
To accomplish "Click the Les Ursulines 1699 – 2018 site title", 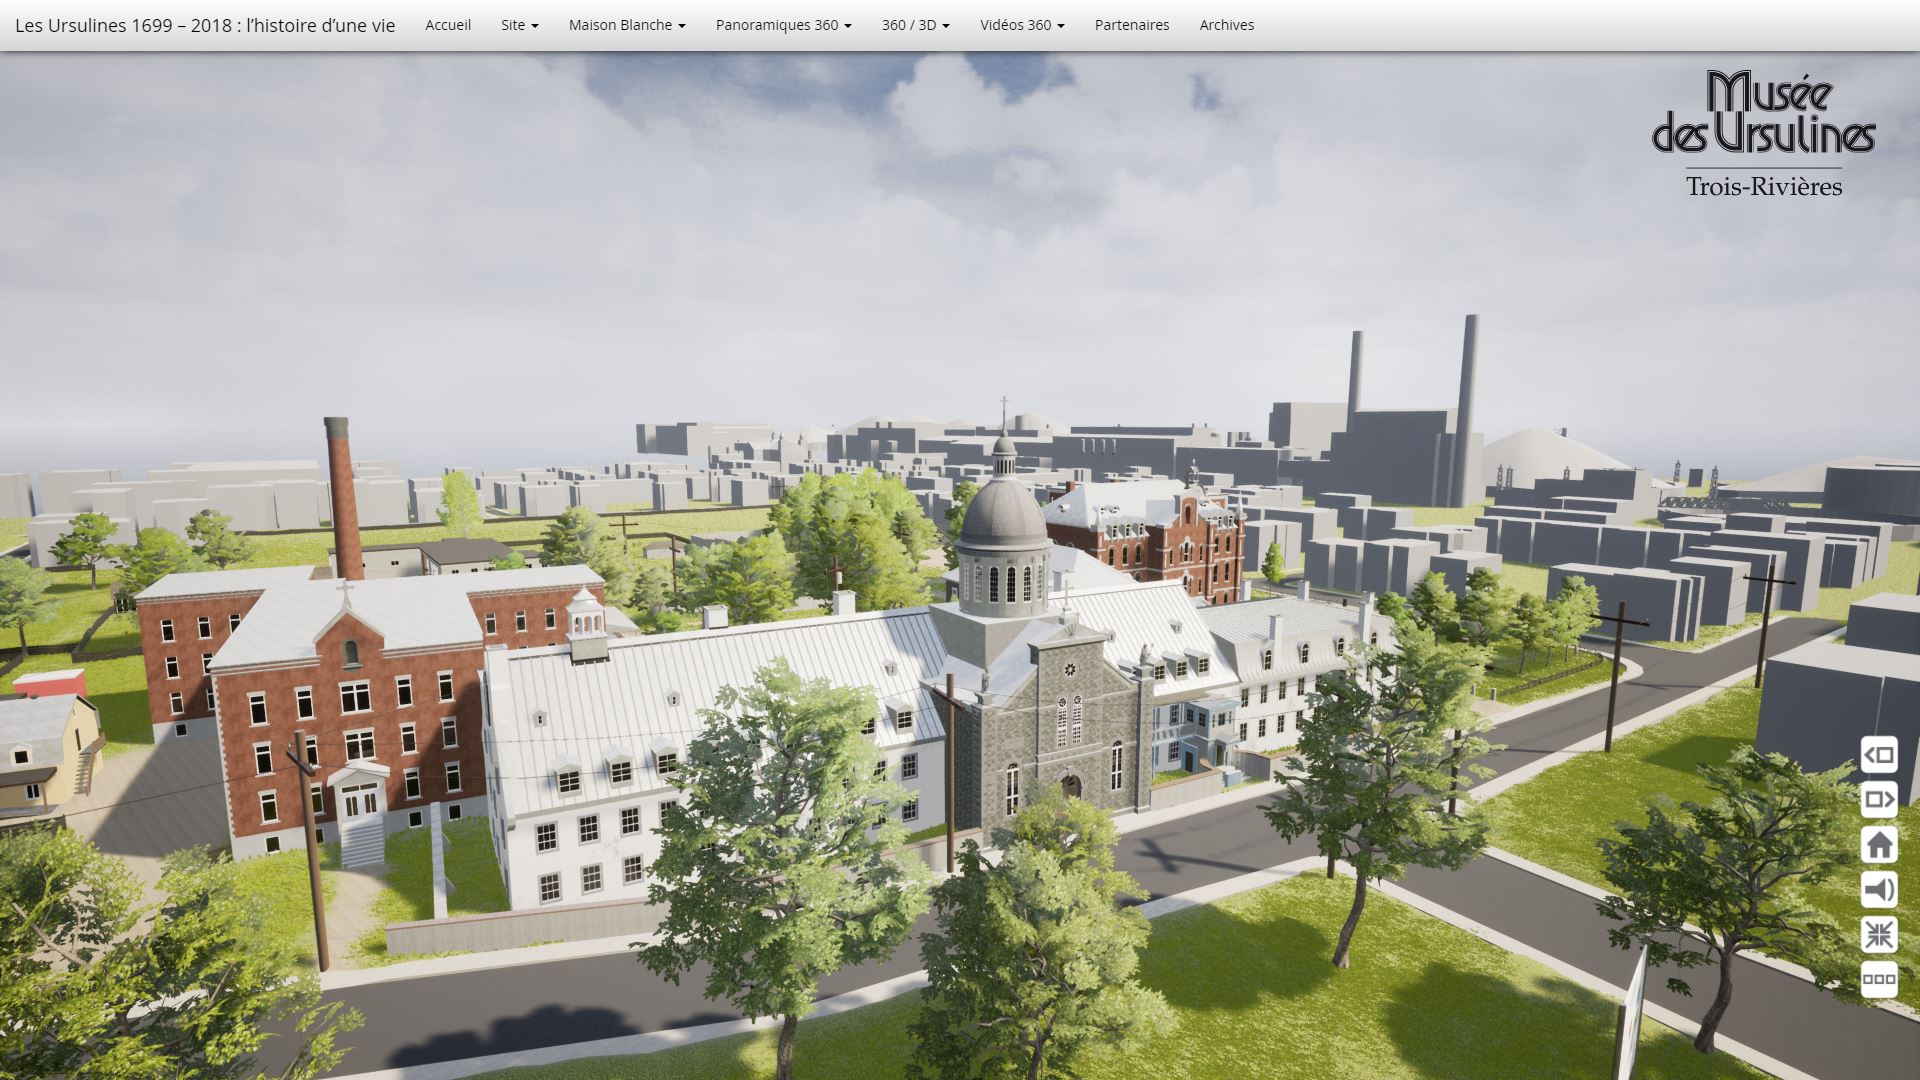I will [x=205, y=25].
